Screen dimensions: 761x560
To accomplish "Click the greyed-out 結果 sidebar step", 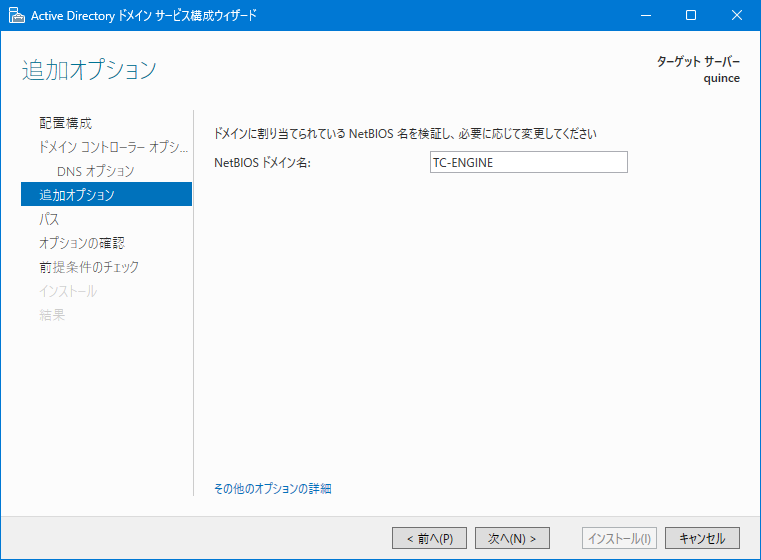I will pos(52,315).
